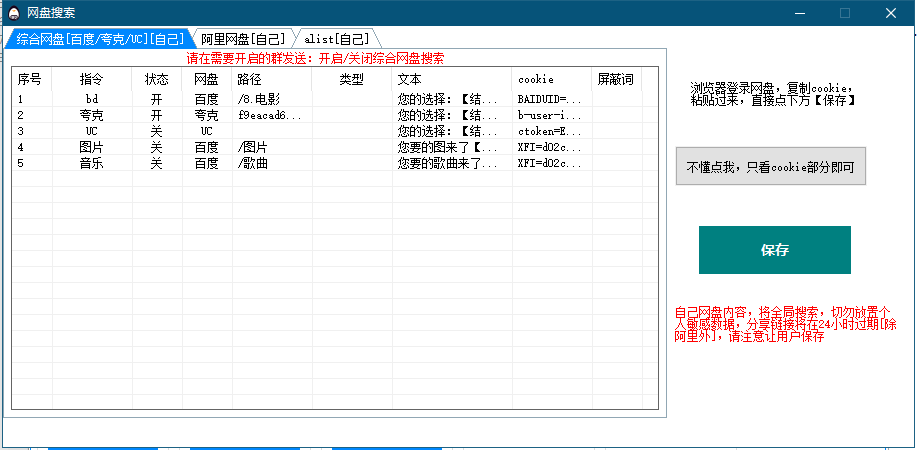
Task: Click the 保存 button
Action: pyautogui.click(x=774, y=250)
